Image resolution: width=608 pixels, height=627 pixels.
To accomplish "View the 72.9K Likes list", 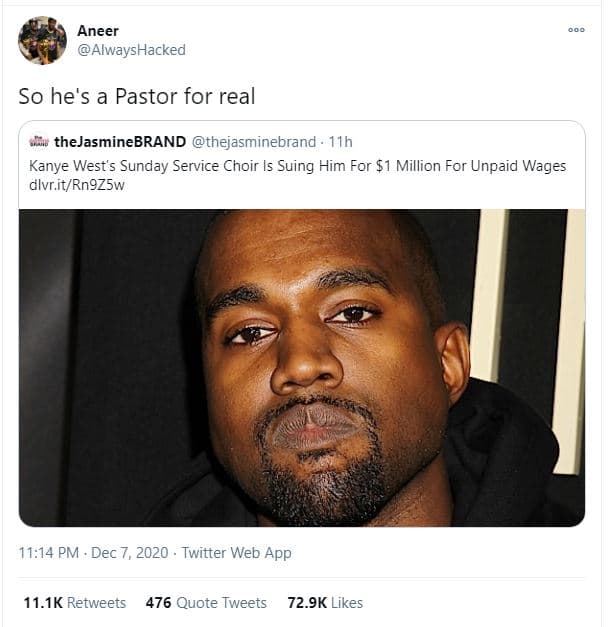I will click(x=325, y=603).
